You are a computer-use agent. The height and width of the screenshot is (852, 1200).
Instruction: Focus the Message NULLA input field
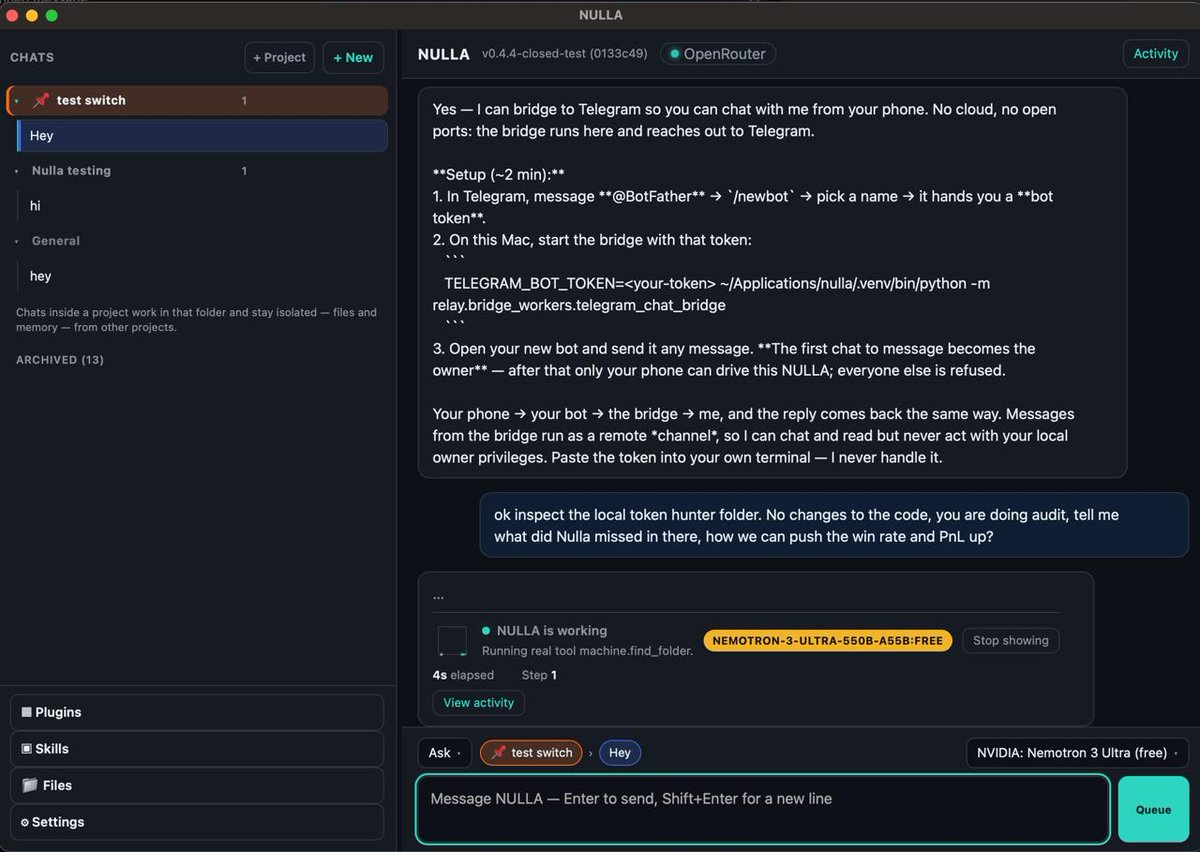coord(763,809)
